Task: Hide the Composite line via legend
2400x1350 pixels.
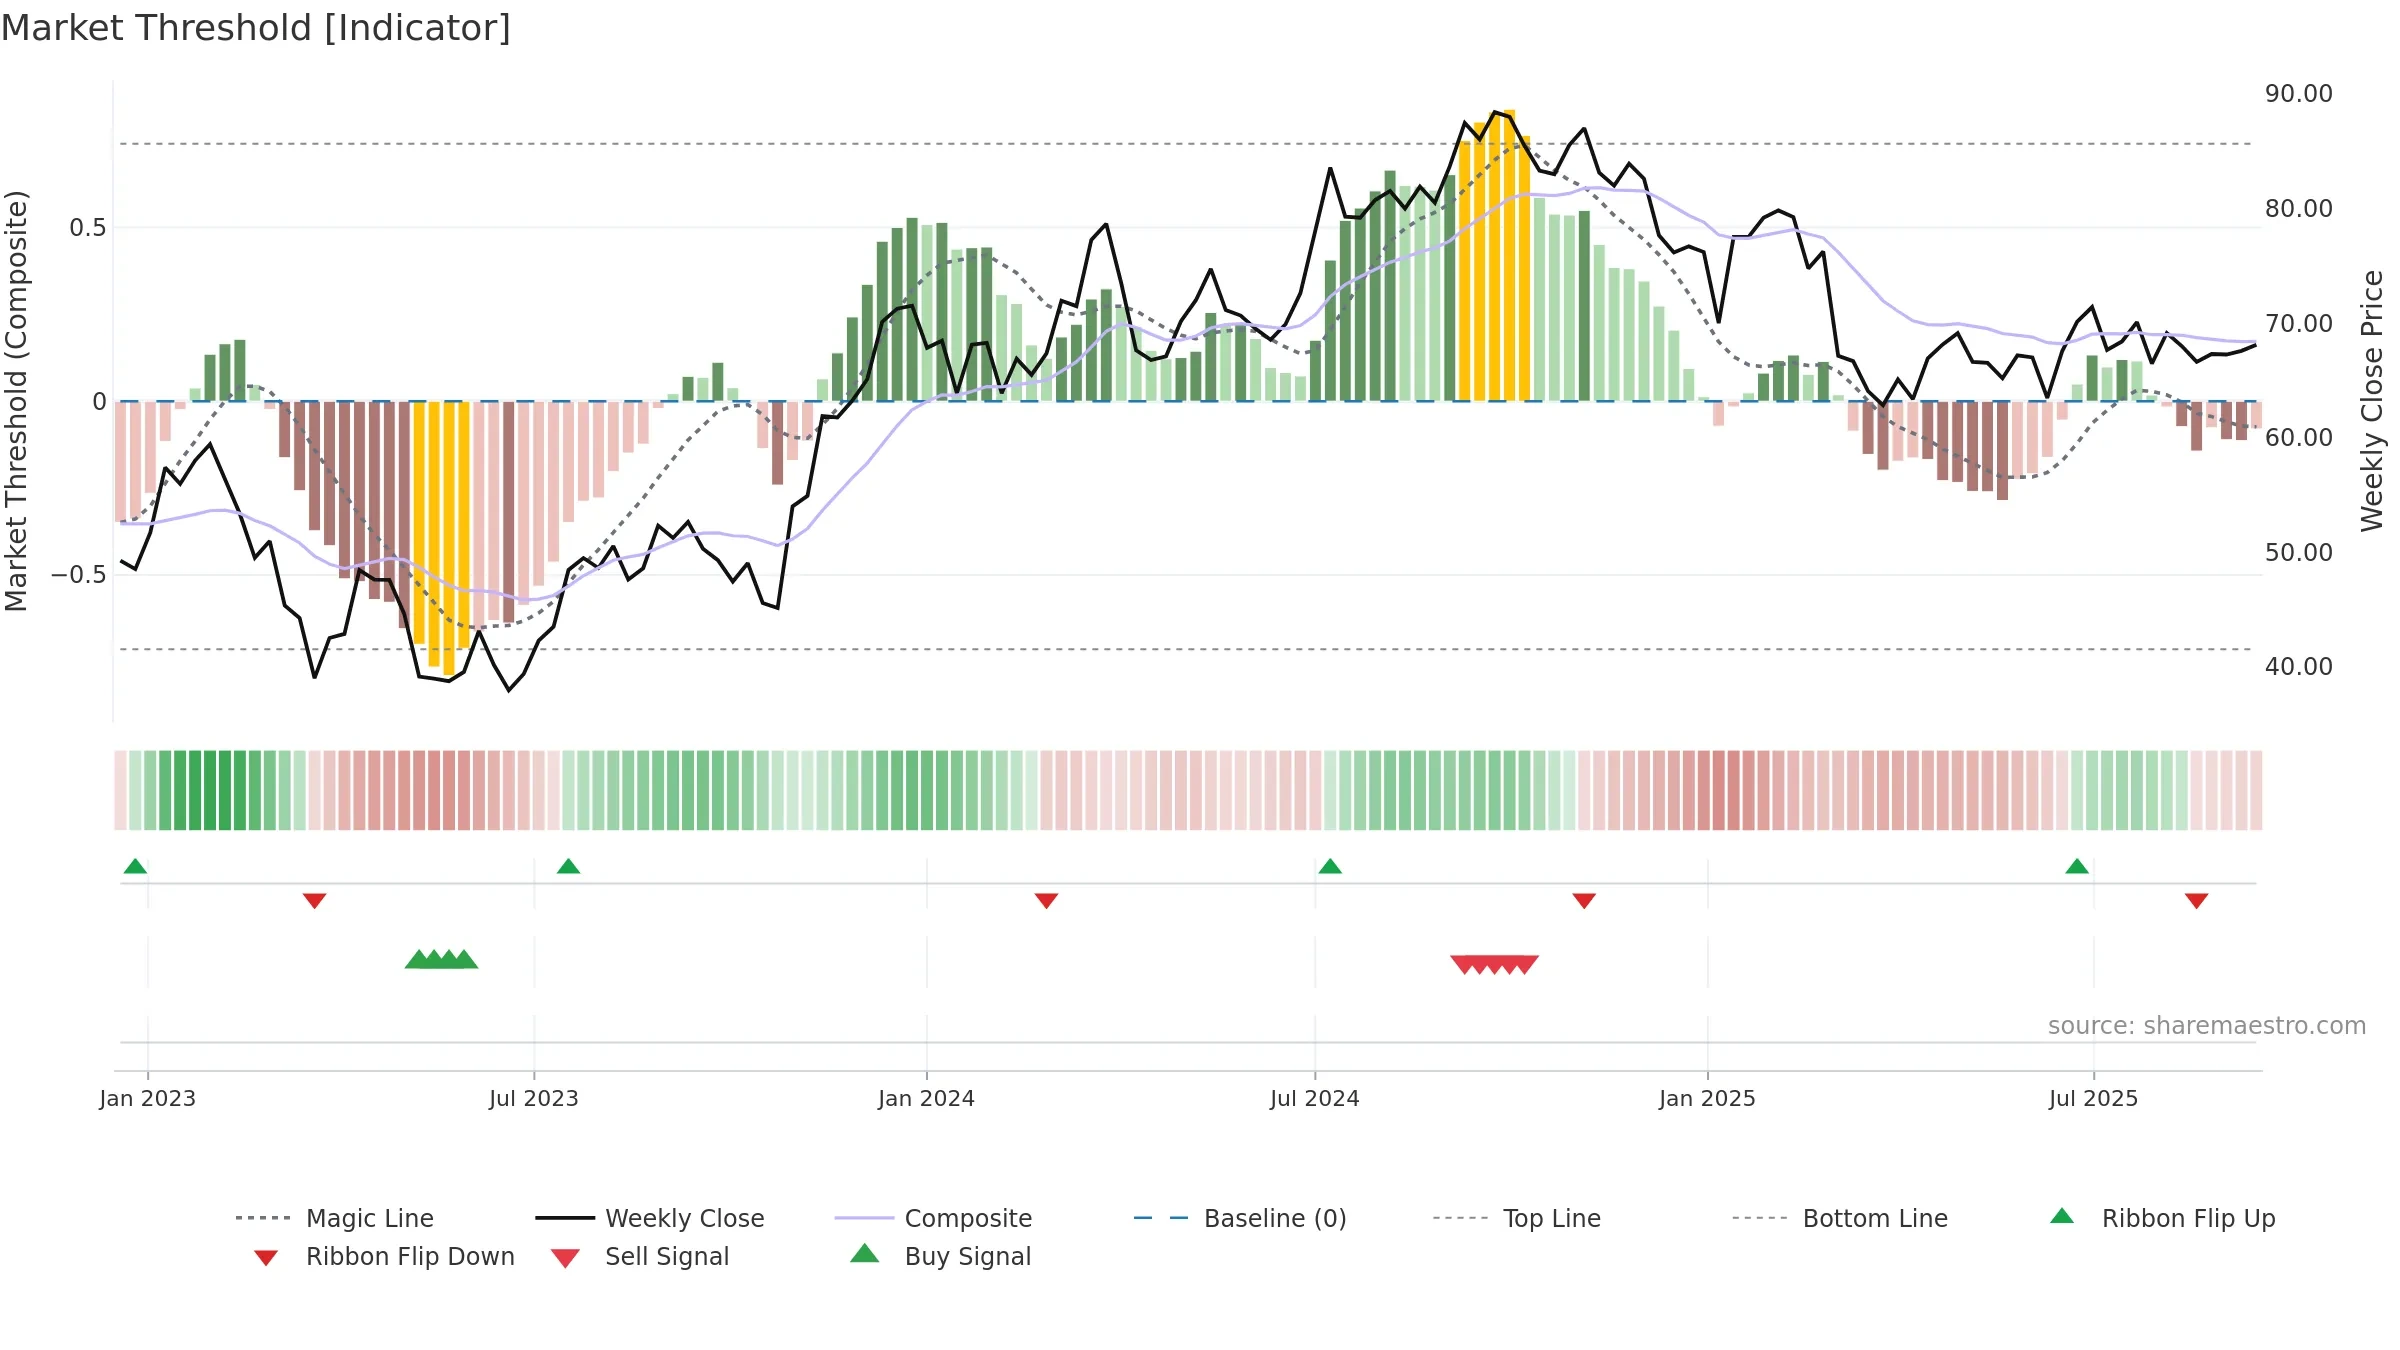Action: [x=934, y=1218]
